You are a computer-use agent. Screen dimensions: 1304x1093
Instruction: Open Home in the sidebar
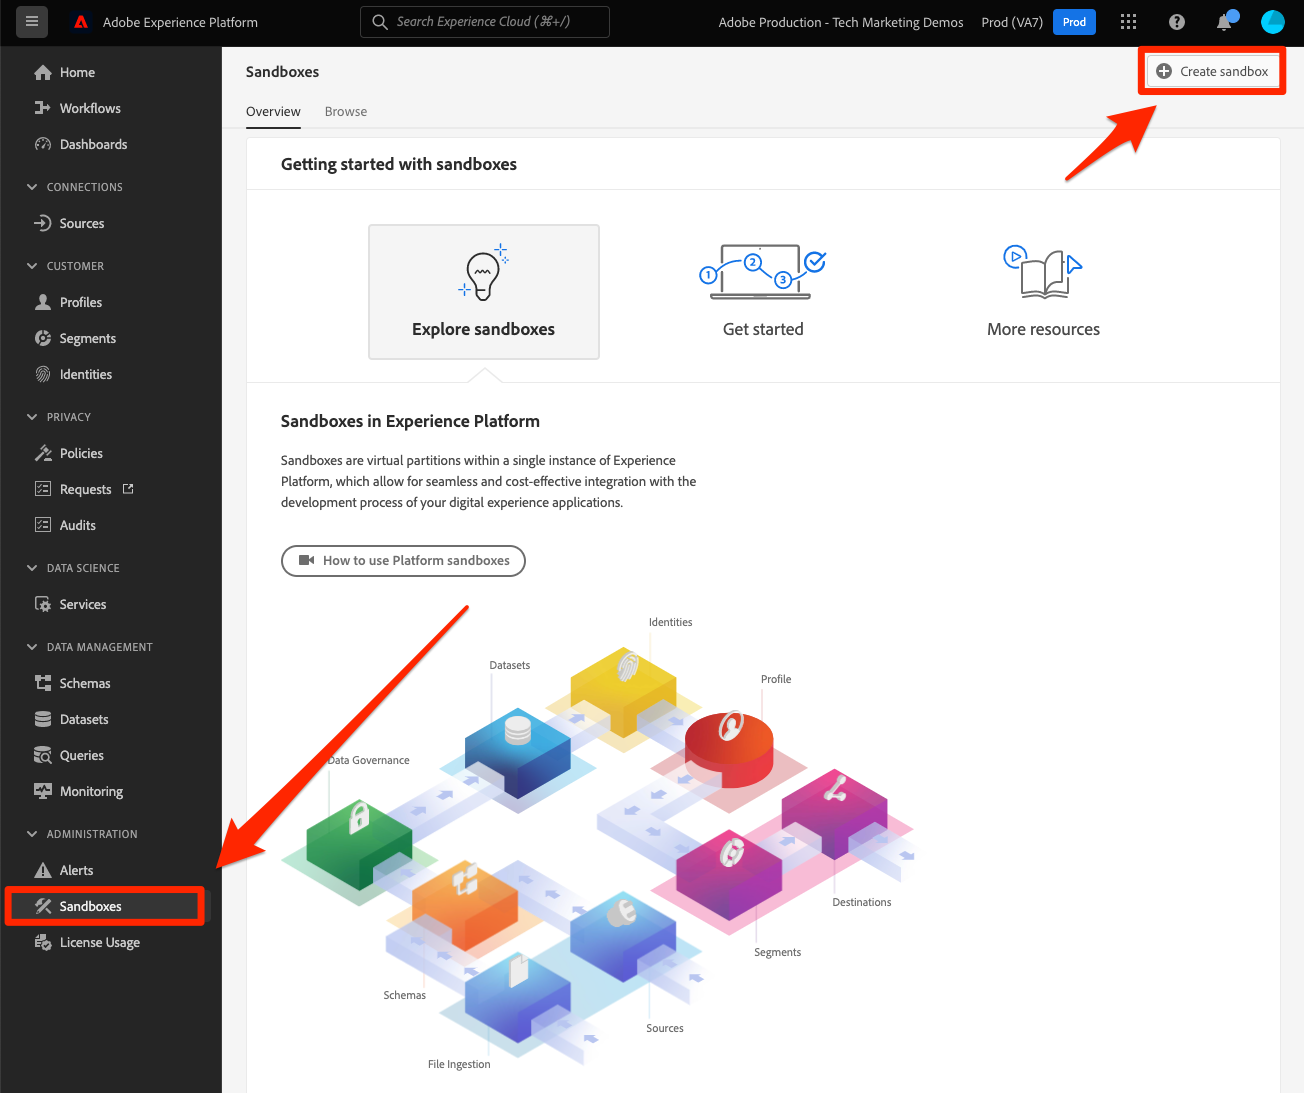click(x=77, y=72)
